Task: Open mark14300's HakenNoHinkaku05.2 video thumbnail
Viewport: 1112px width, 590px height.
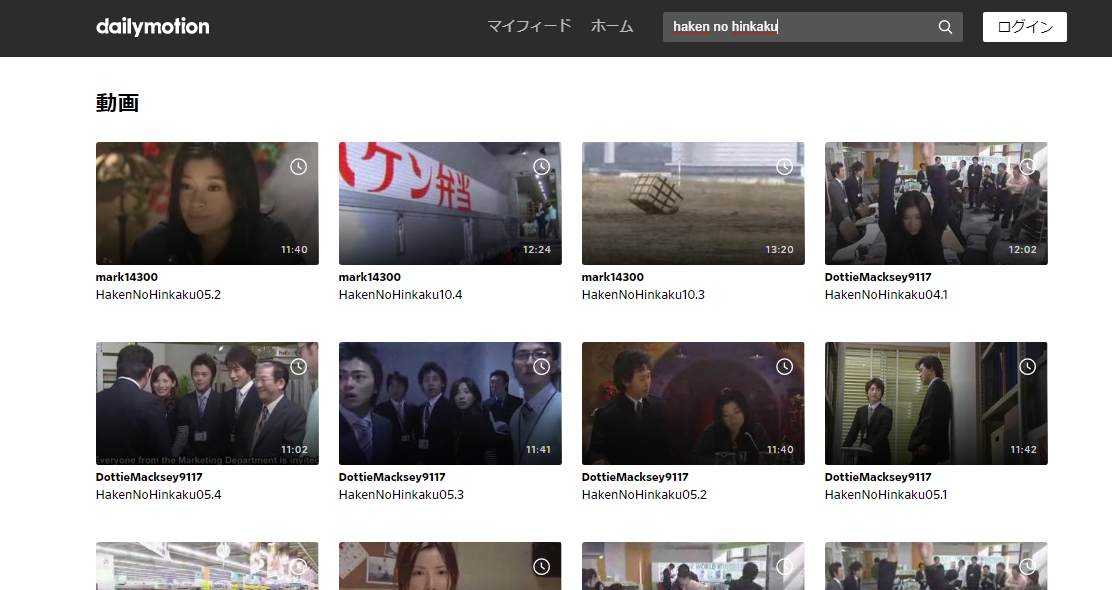Action: 207,204
